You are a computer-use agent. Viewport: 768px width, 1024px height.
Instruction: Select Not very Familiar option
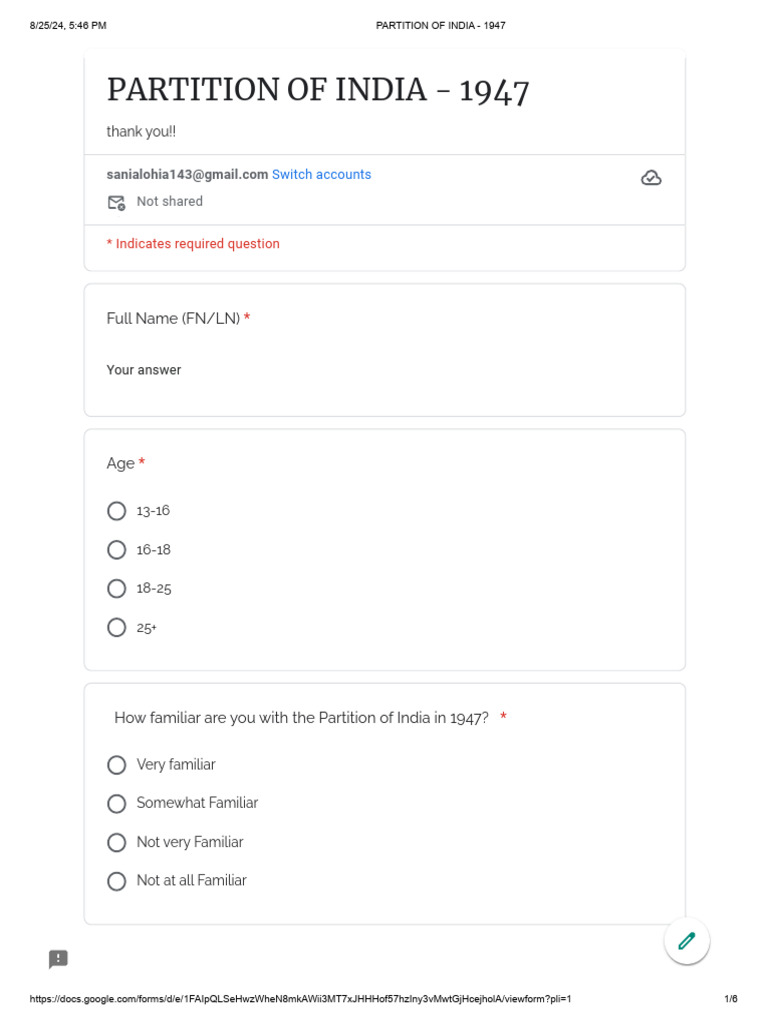point(117,843)
